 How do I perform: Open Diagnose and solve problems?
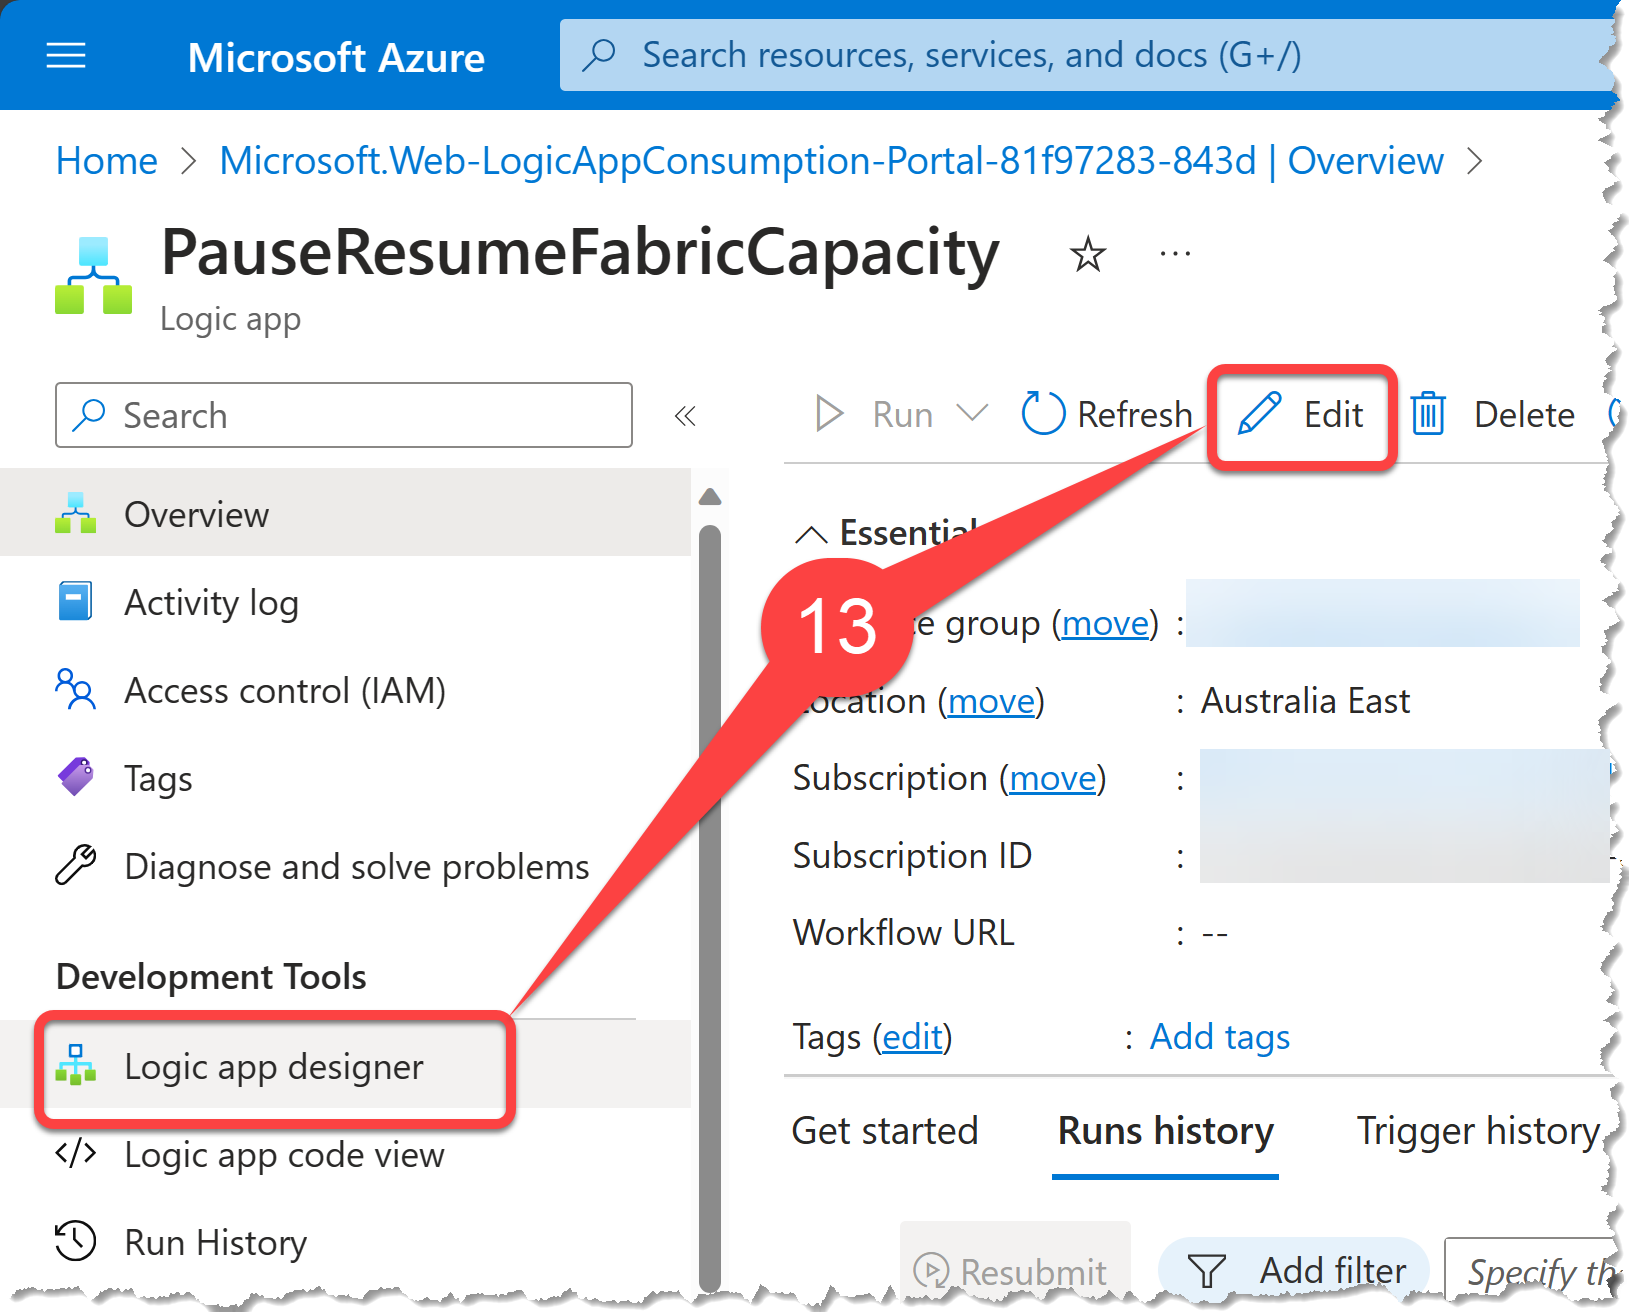(345, 866)
